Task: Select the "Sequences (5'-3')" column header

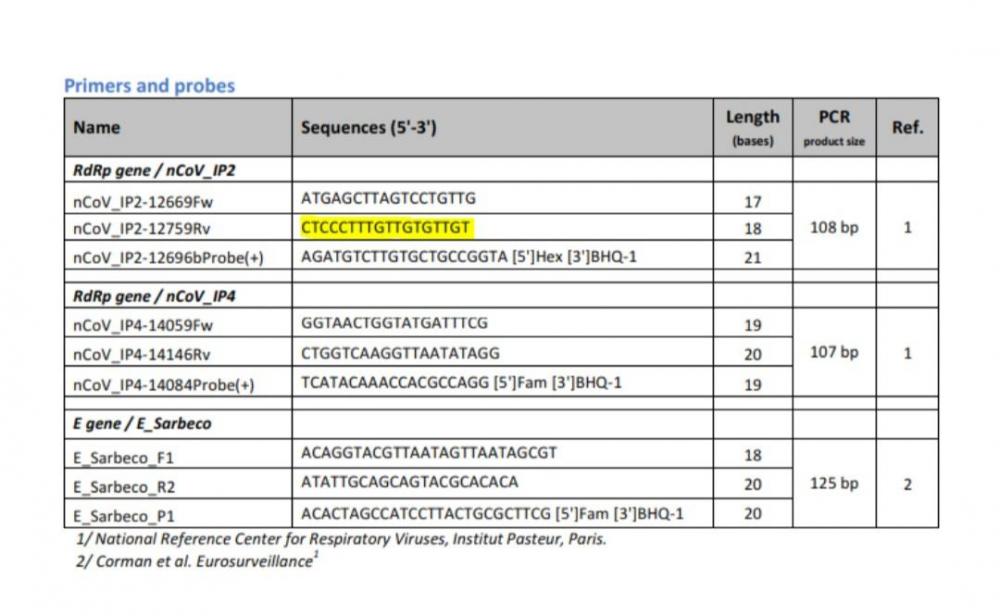Action: (x=368, y=127)
